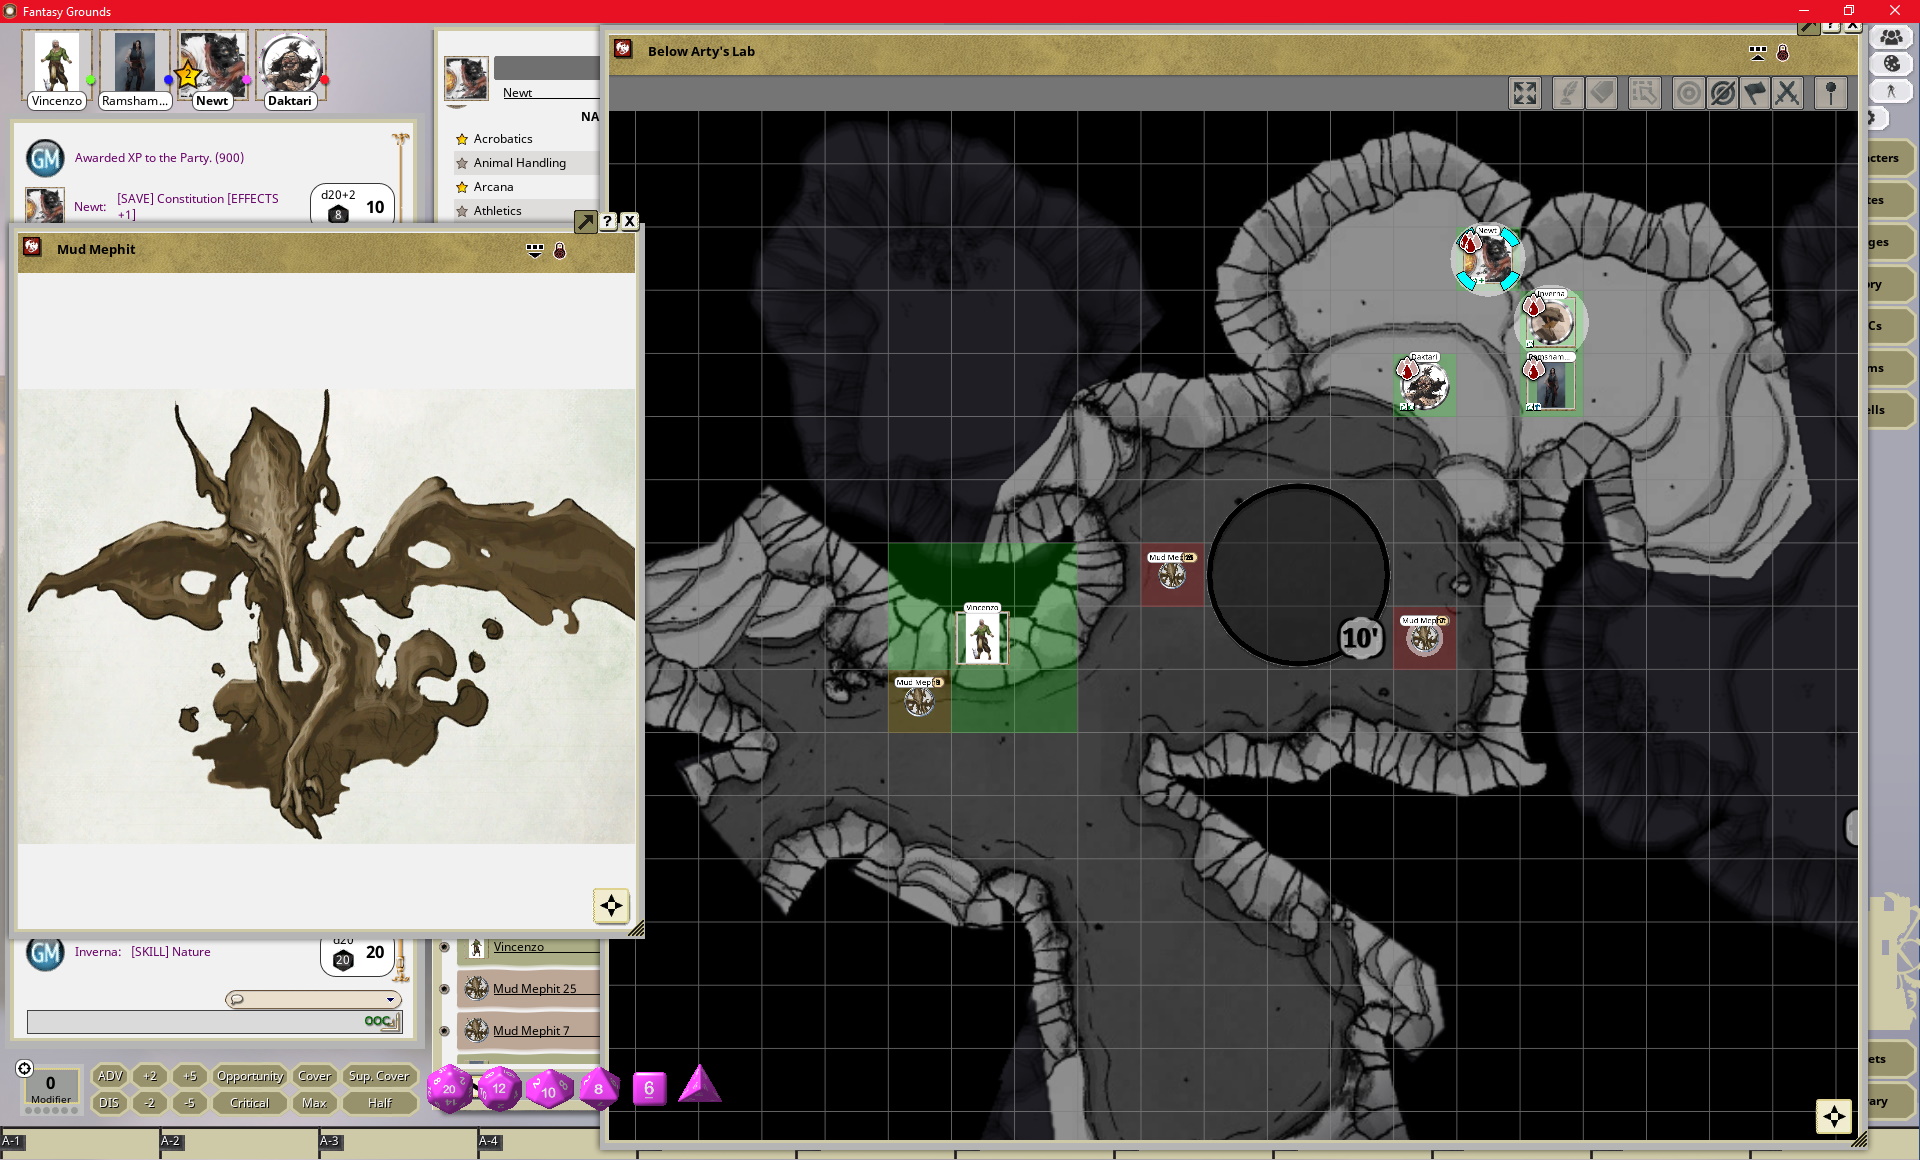
Task: Enable the Critical modifier button
Action: (x=250, y=1103)
